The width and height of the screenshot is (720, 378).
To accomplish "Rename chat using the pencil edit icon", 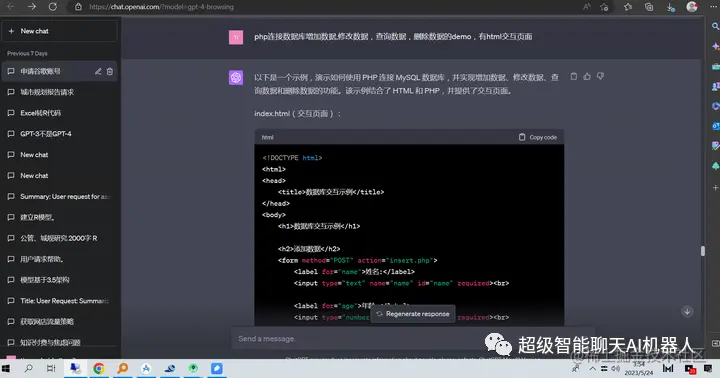I will point(98,71).
